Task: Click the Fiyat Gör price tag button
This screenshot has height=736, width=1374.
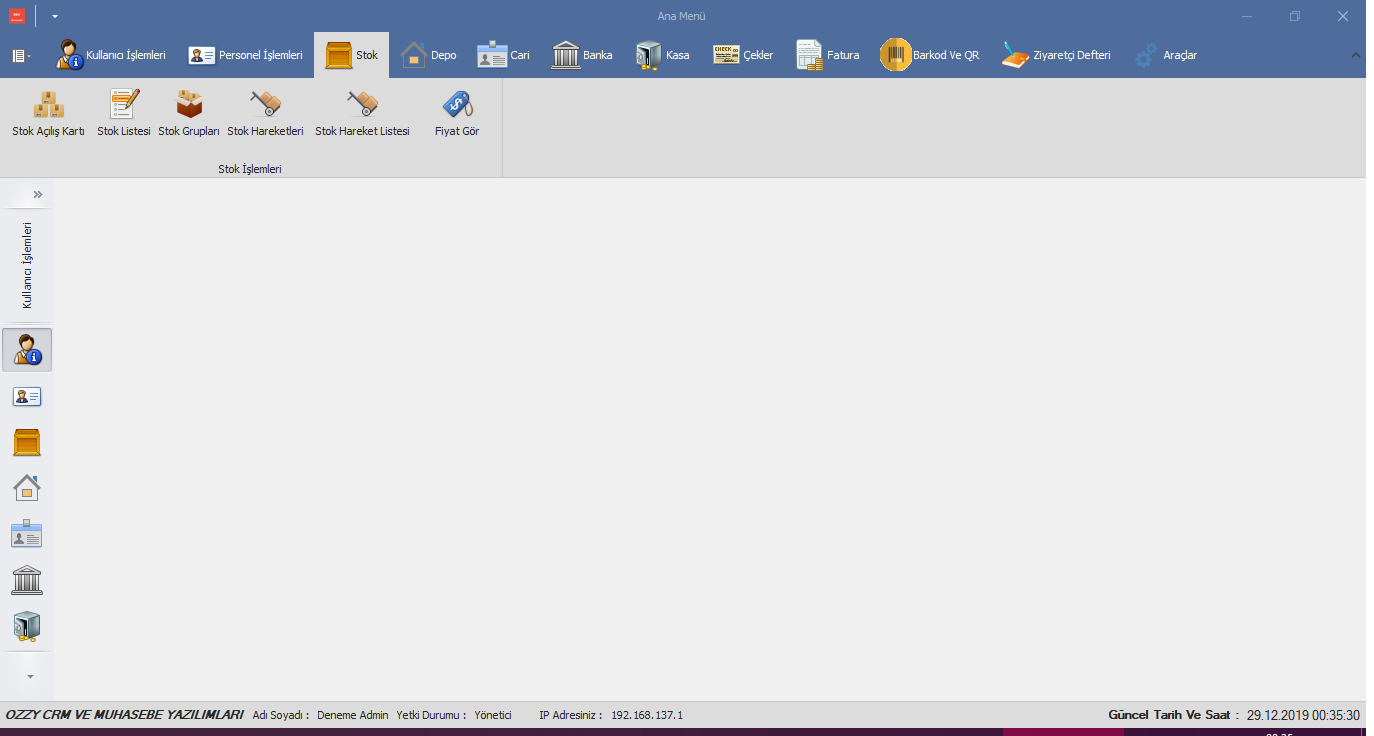Action: [x=457, y=114]
